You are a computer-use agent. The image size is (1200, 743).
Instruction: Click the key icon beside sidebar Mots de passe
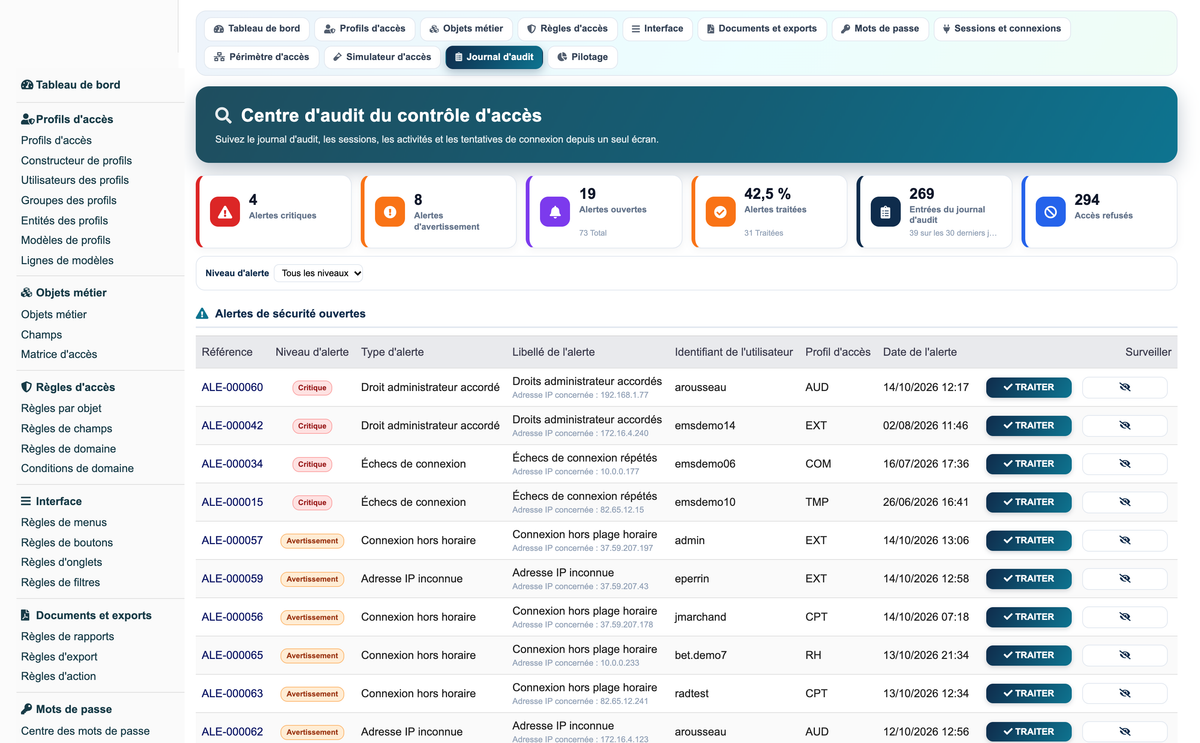(27, 709)
